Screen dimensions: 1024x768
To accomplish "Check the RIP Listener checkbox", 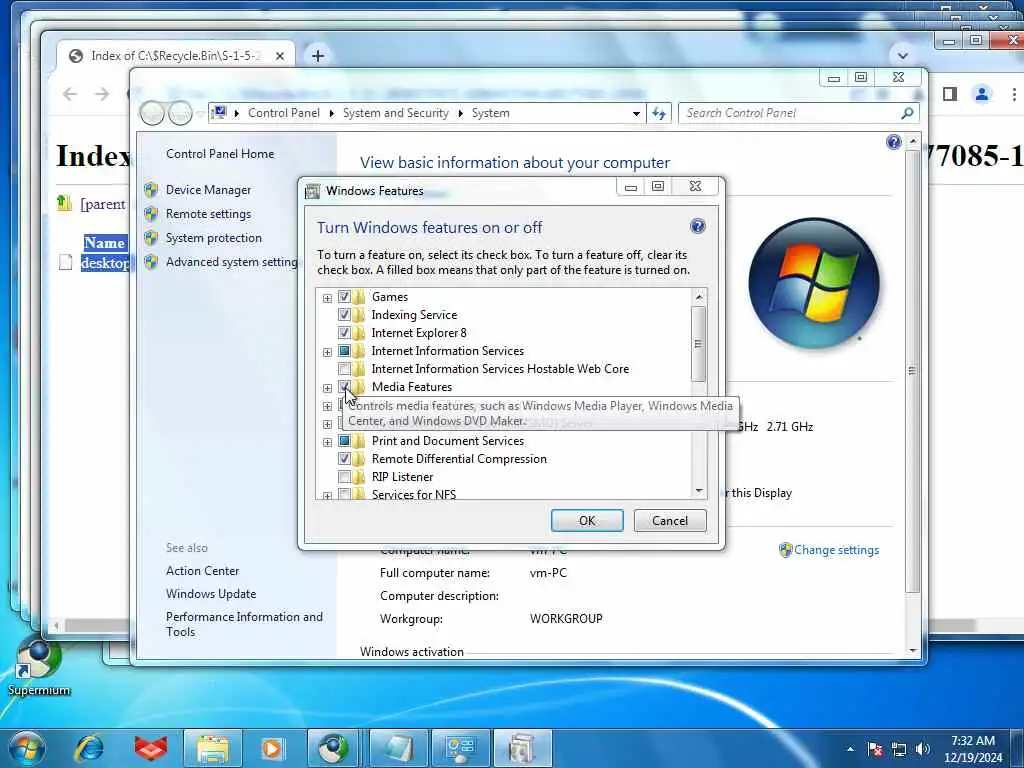I will [x=344, y=477].
